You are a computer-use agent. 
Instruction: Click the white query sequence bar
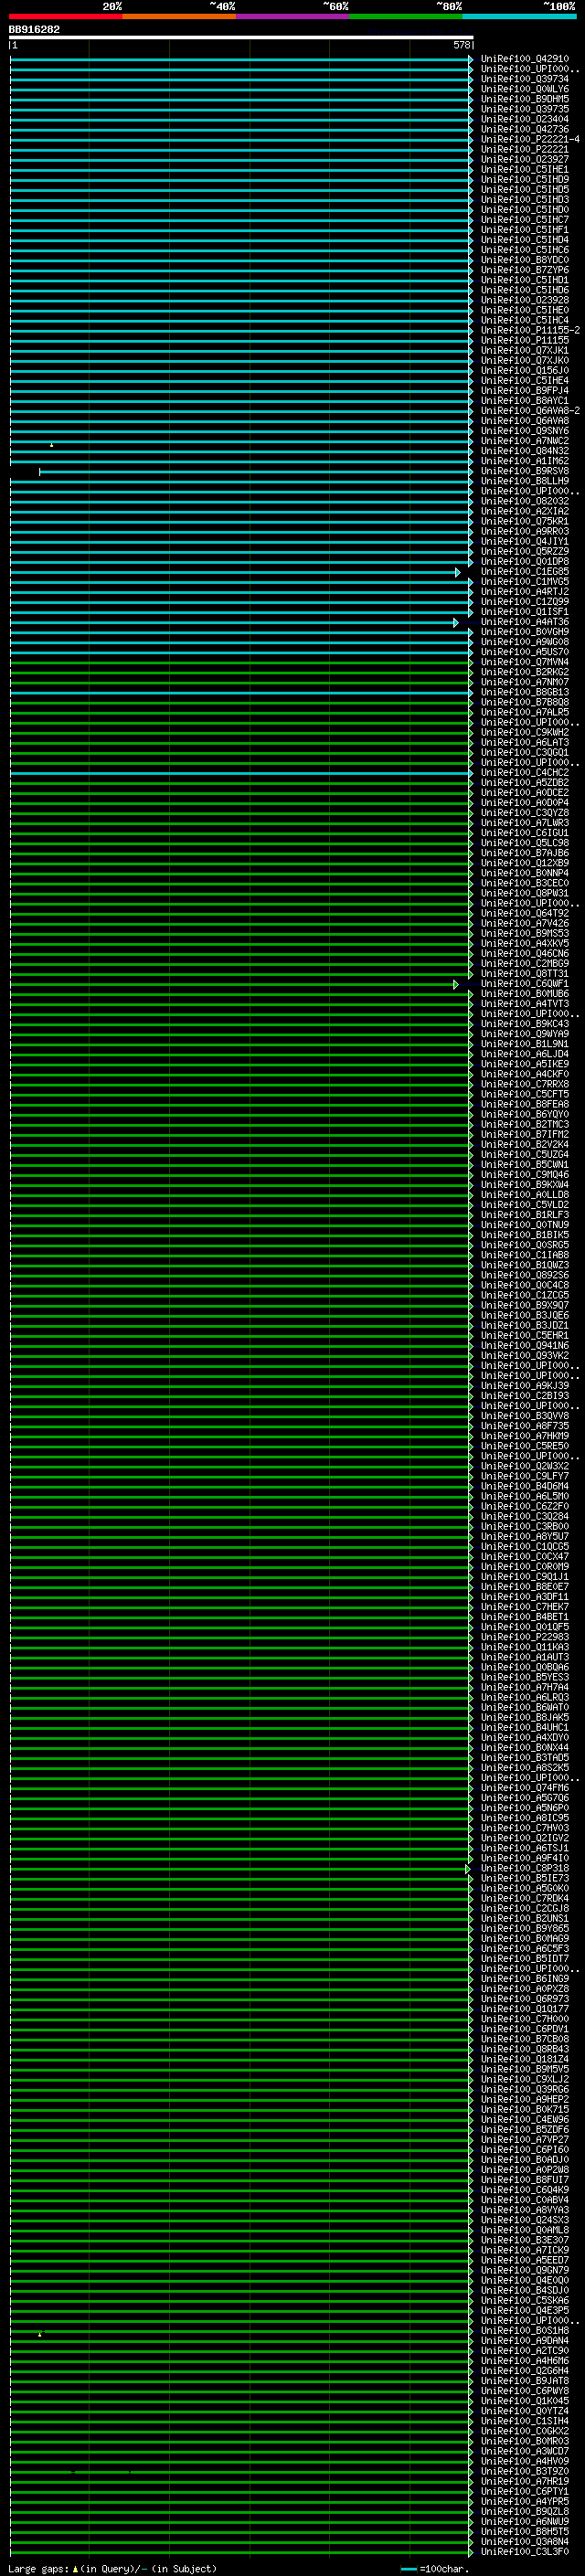(241, 38)
